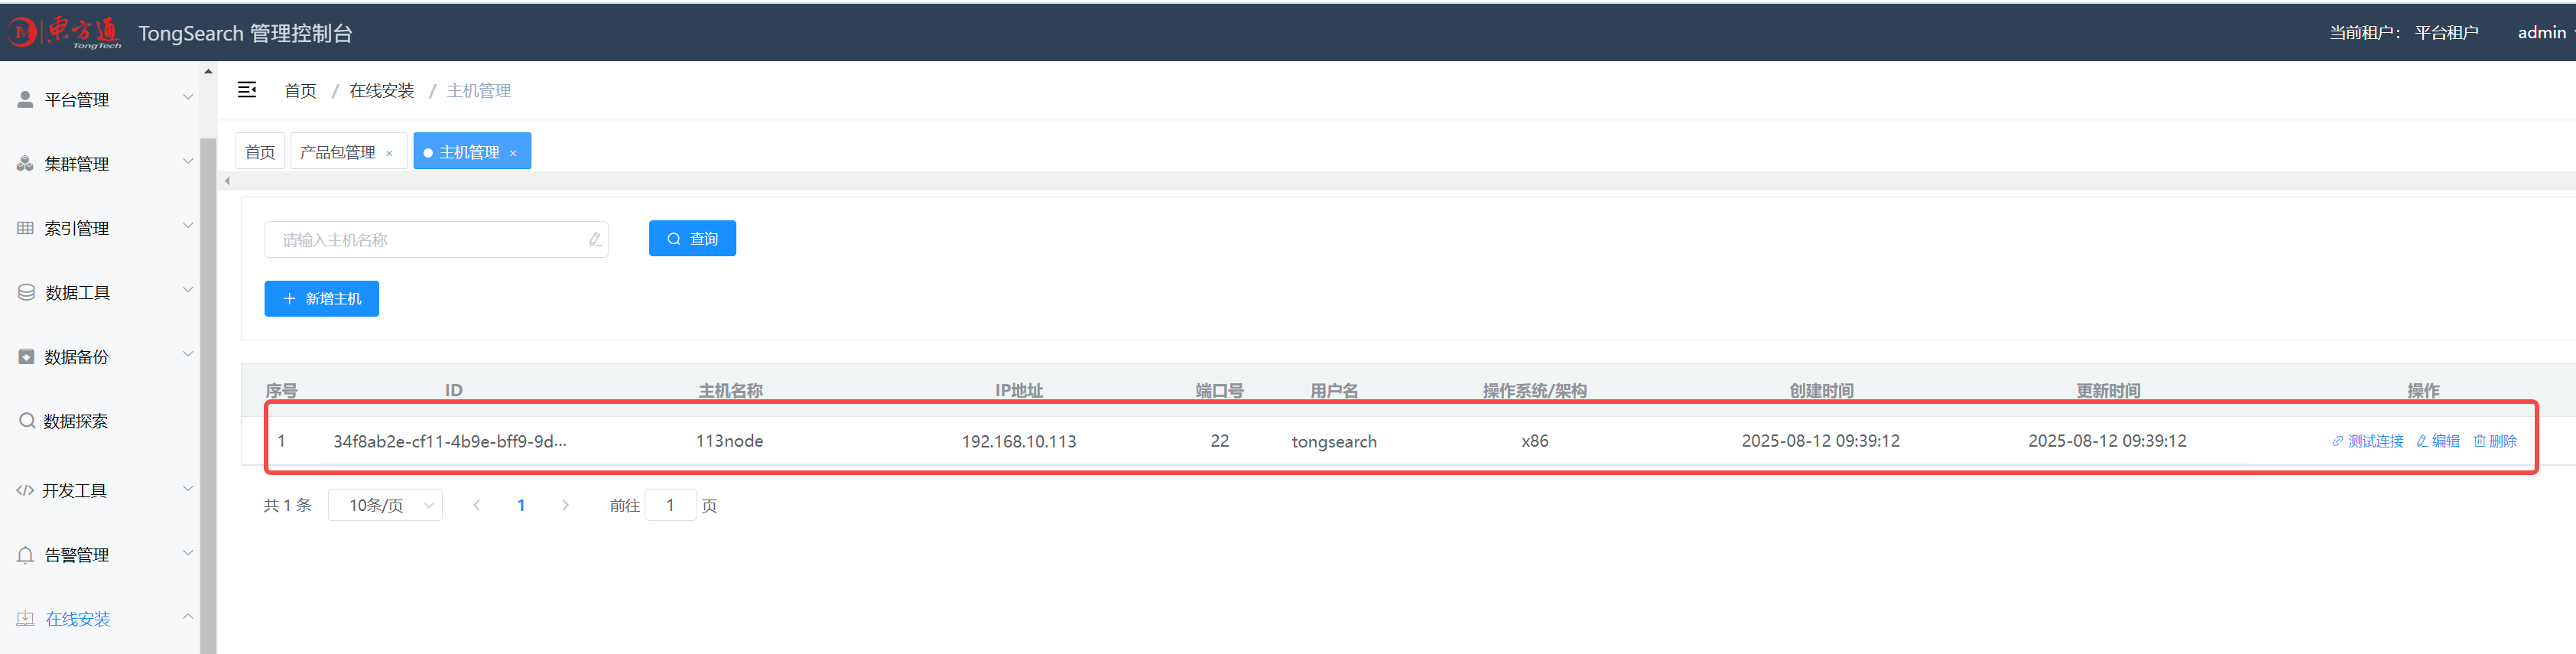Click the 数据工具 database icon
This screenshot has height=654, width=2576.
(26, 292)
